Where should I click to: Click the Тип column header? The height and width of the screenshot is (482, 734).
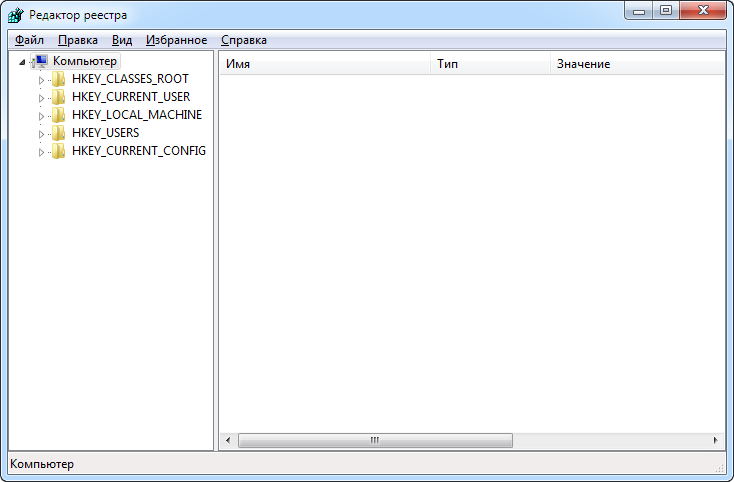pos(490,64)
